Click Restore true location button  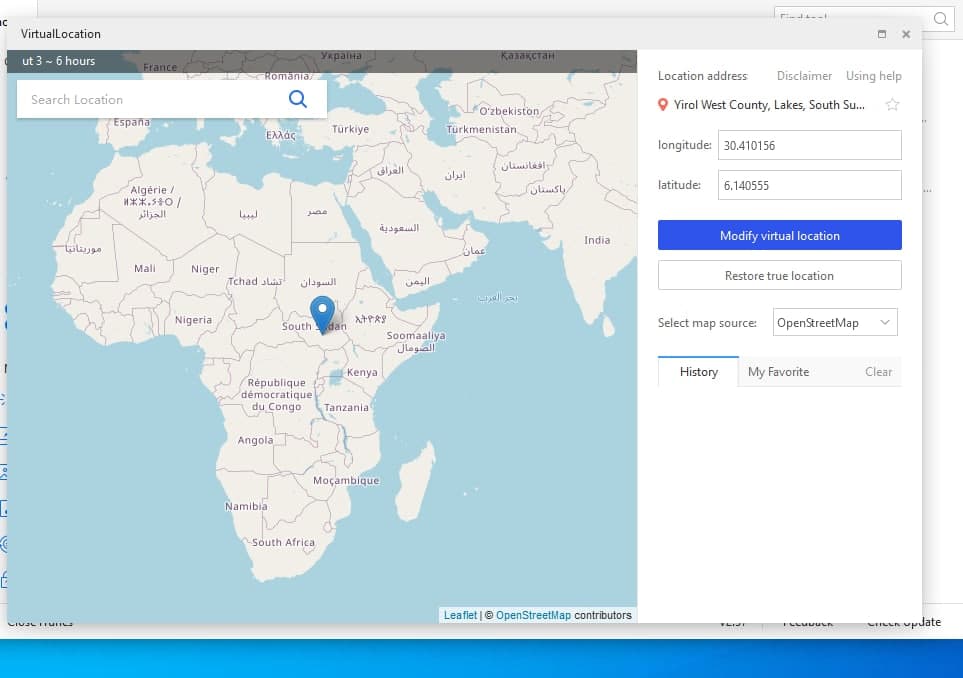click(x=779, y=276)
